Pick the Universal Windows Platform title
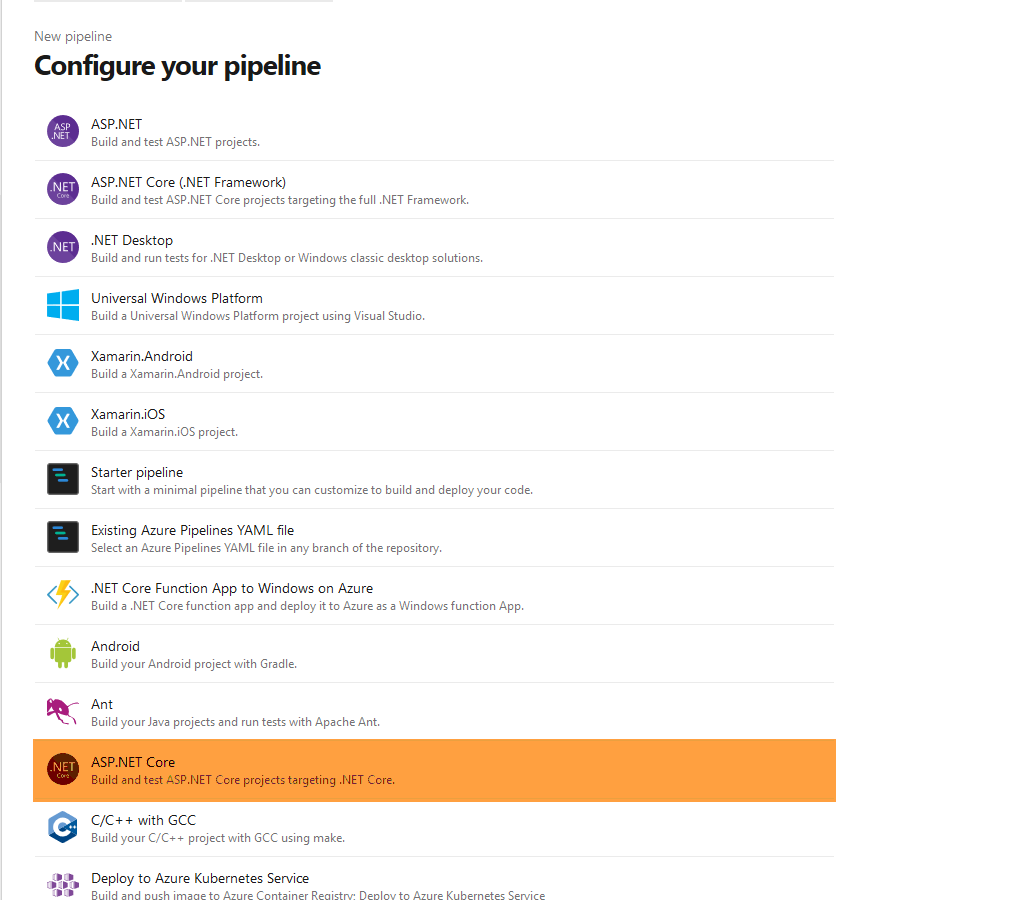This screenshot has width=1023, height=900. pyautogui.click(x=176, y=298)
